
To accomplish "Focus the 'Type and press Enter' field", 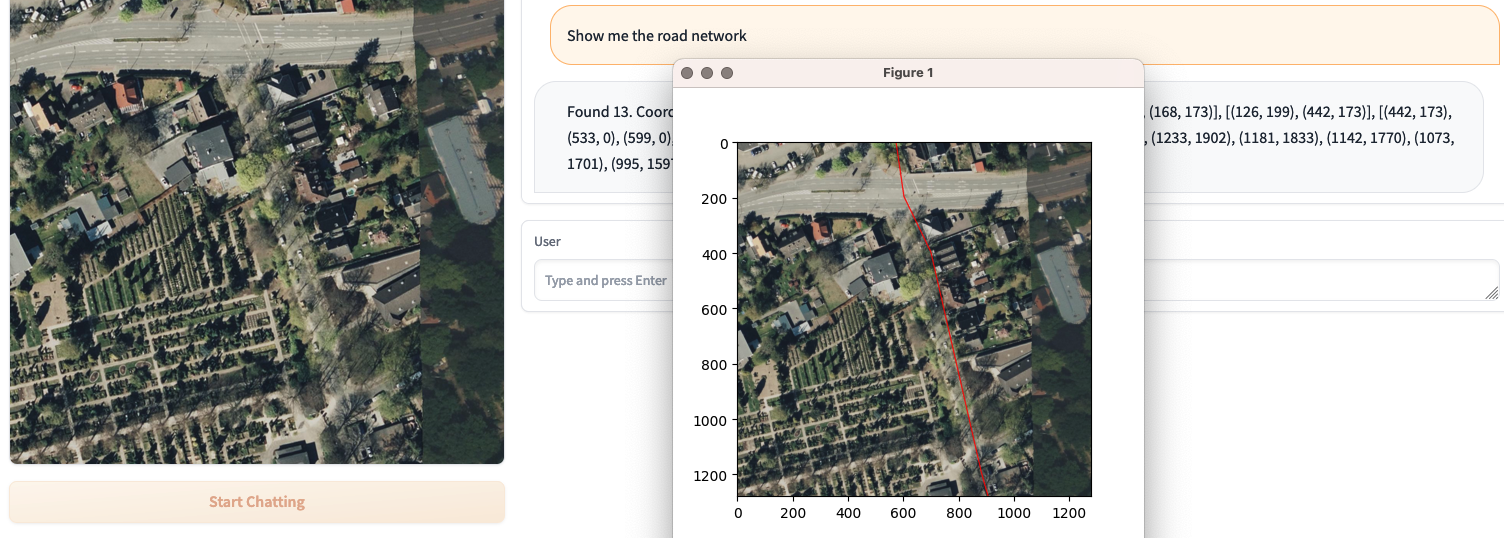I will pos(600,281).
